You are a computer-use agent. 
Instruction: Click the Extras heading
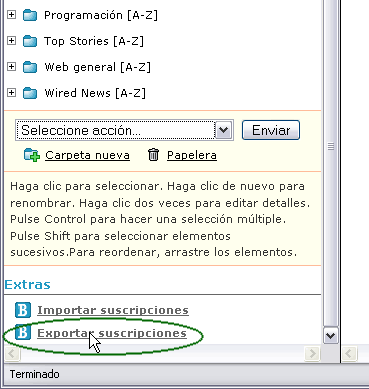(27, 284)
